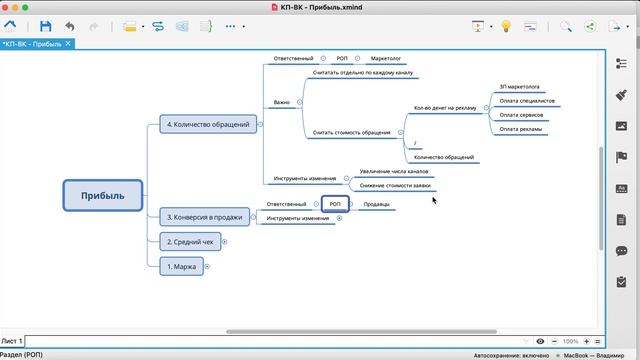Screen dimensions: 640x360
Task: Open the Comments panel
Action: pyautogui.click(x=621, y=251)
